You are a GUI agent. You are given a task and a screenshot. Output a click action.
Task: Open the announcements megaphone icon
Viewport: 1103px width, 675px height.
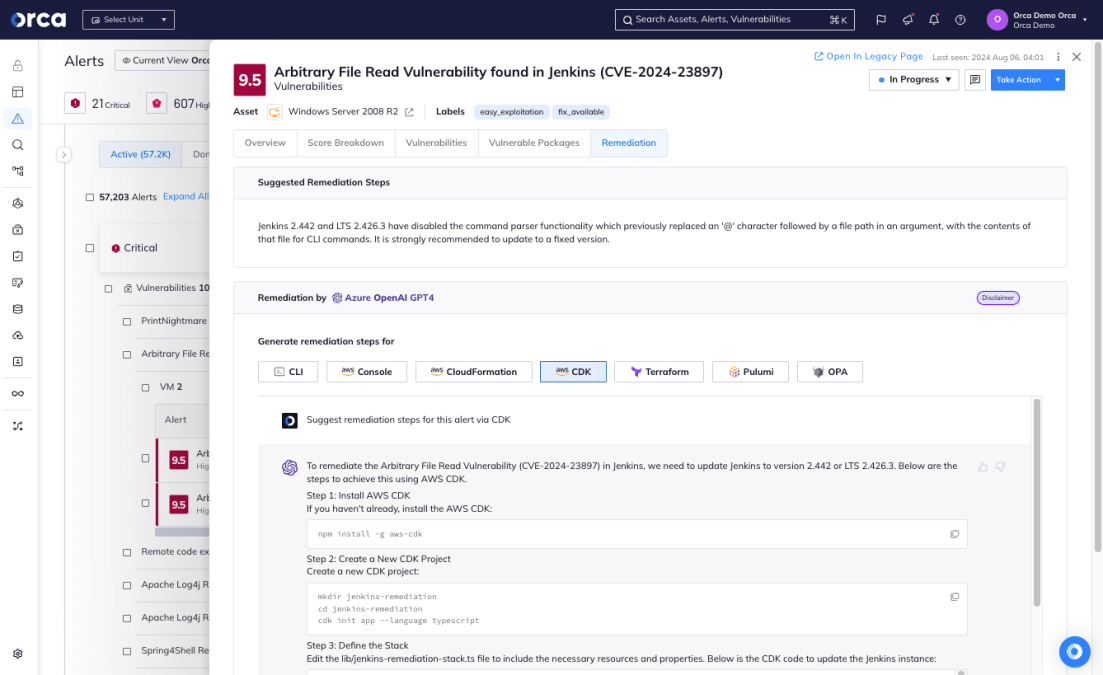click(x=907, y=20)
